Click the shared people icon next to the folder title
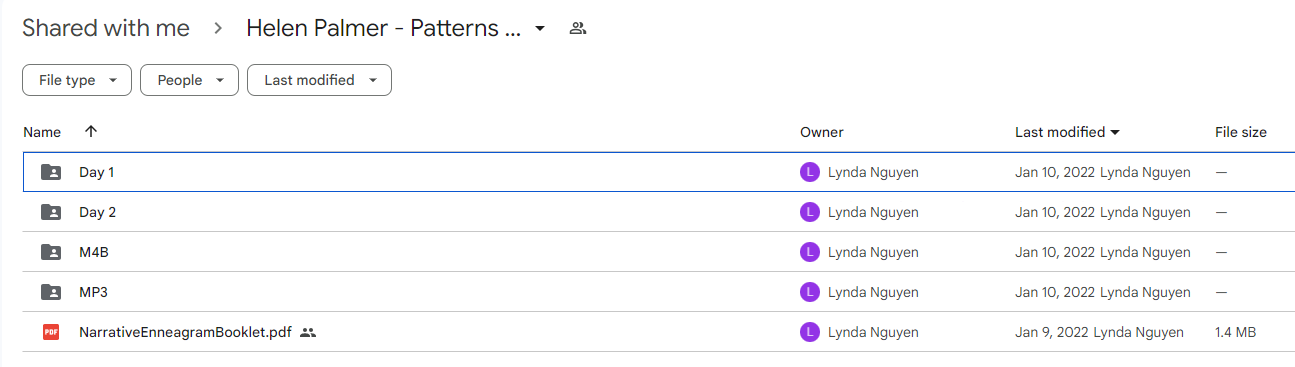The width and height of the screenshot is (1295, 367). (x=577, y=28)
